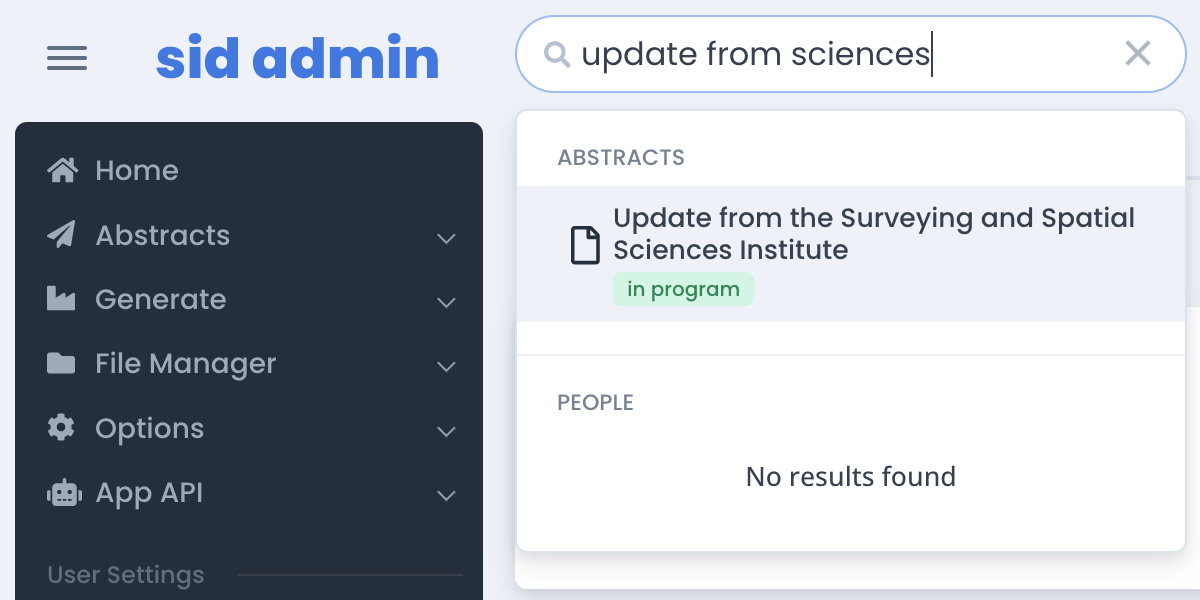
Task: Click the File Manager folder icon
Action: click(61, 363)
